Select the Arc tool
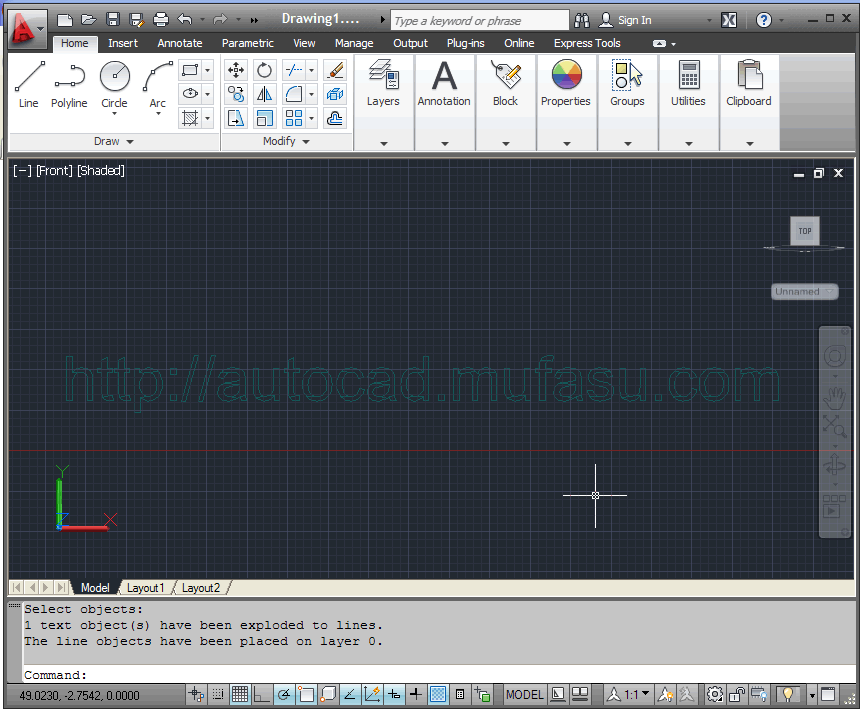 click(157, 84)
